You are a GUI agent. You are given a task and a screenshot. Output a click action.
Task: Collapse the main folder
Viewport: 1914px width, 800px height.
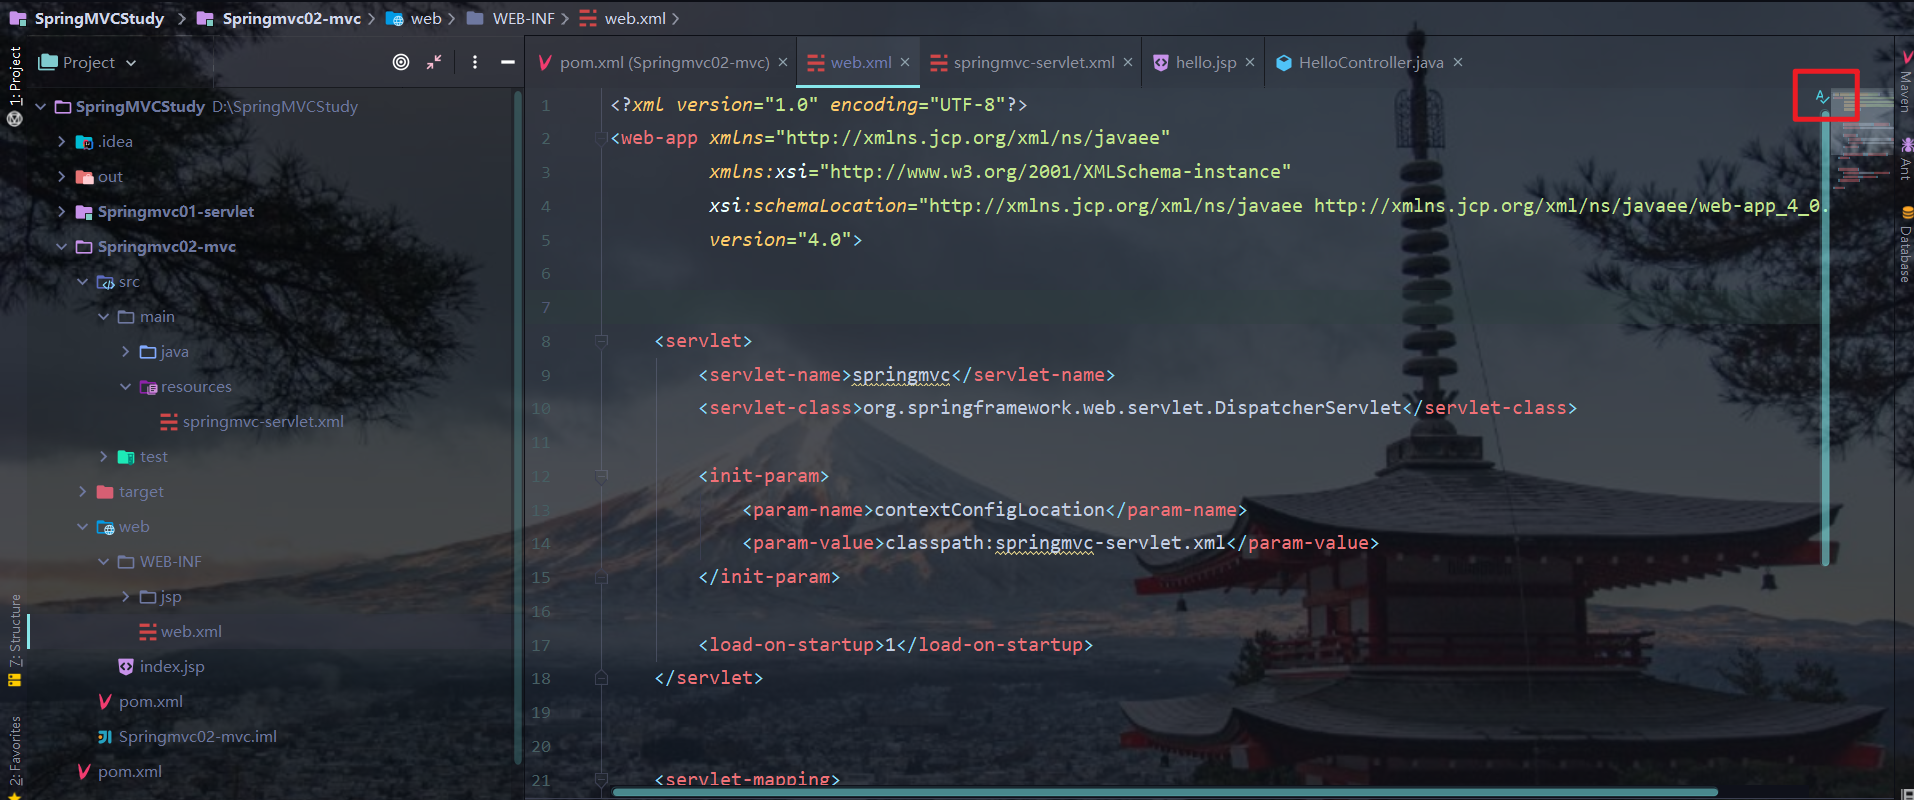[104, 316]
